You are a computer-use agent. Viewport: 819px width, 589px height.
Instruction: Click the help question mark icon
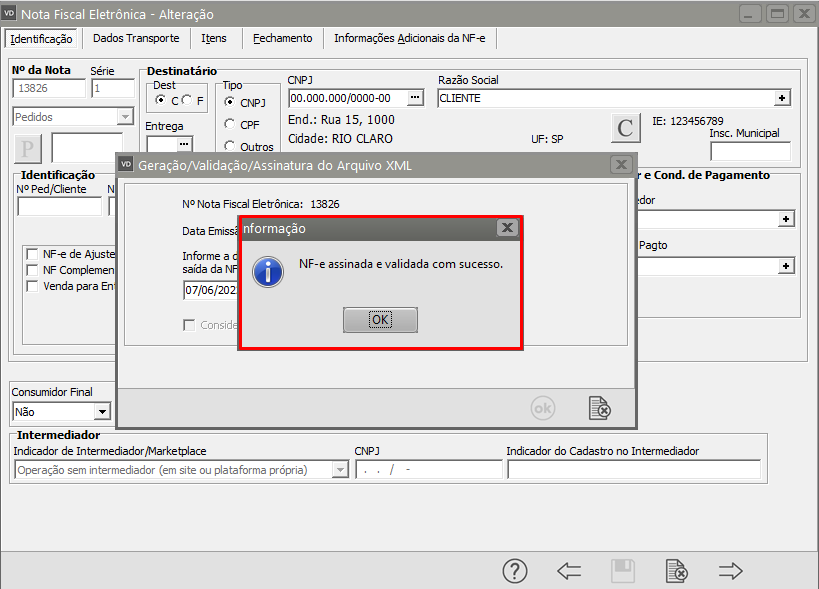click(514, 571)
